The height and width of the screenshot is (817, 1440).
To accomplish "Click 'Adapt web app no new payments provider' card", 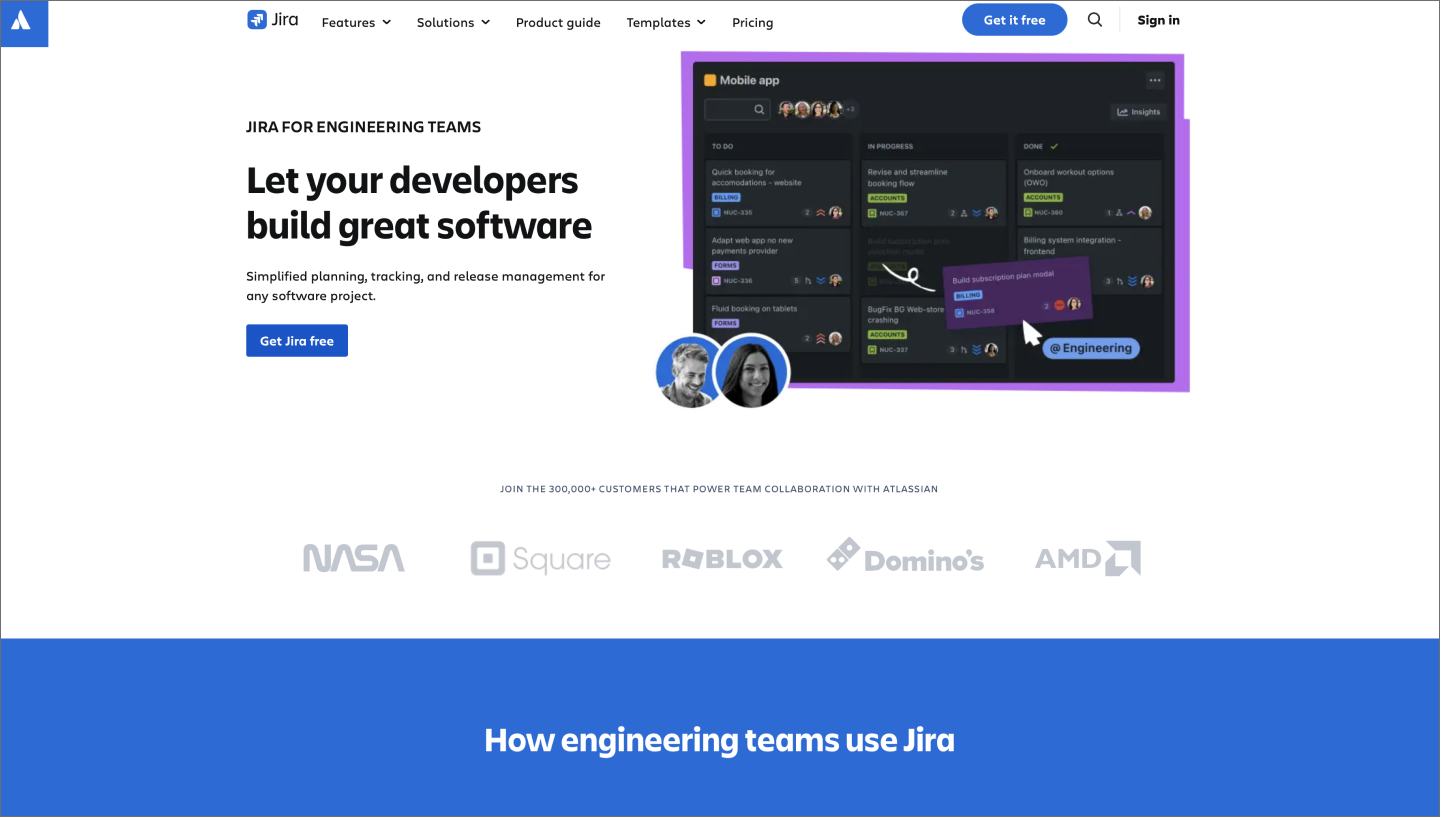I will pyautogui.click(x=776, y=260).
